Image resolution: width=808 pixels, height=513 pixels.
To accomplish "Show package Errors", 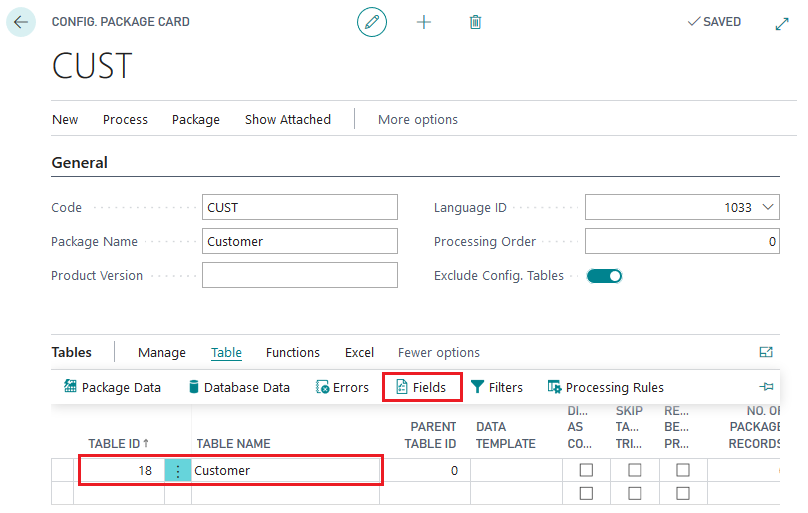I will click(342, 387).
